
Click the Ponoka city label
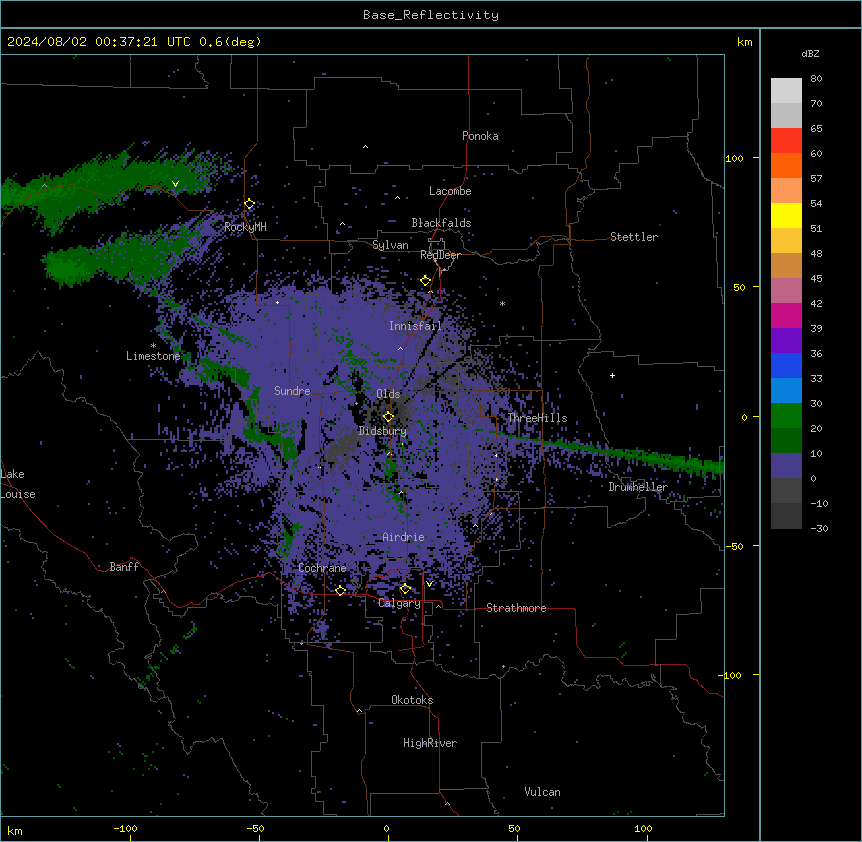[480, 136]
